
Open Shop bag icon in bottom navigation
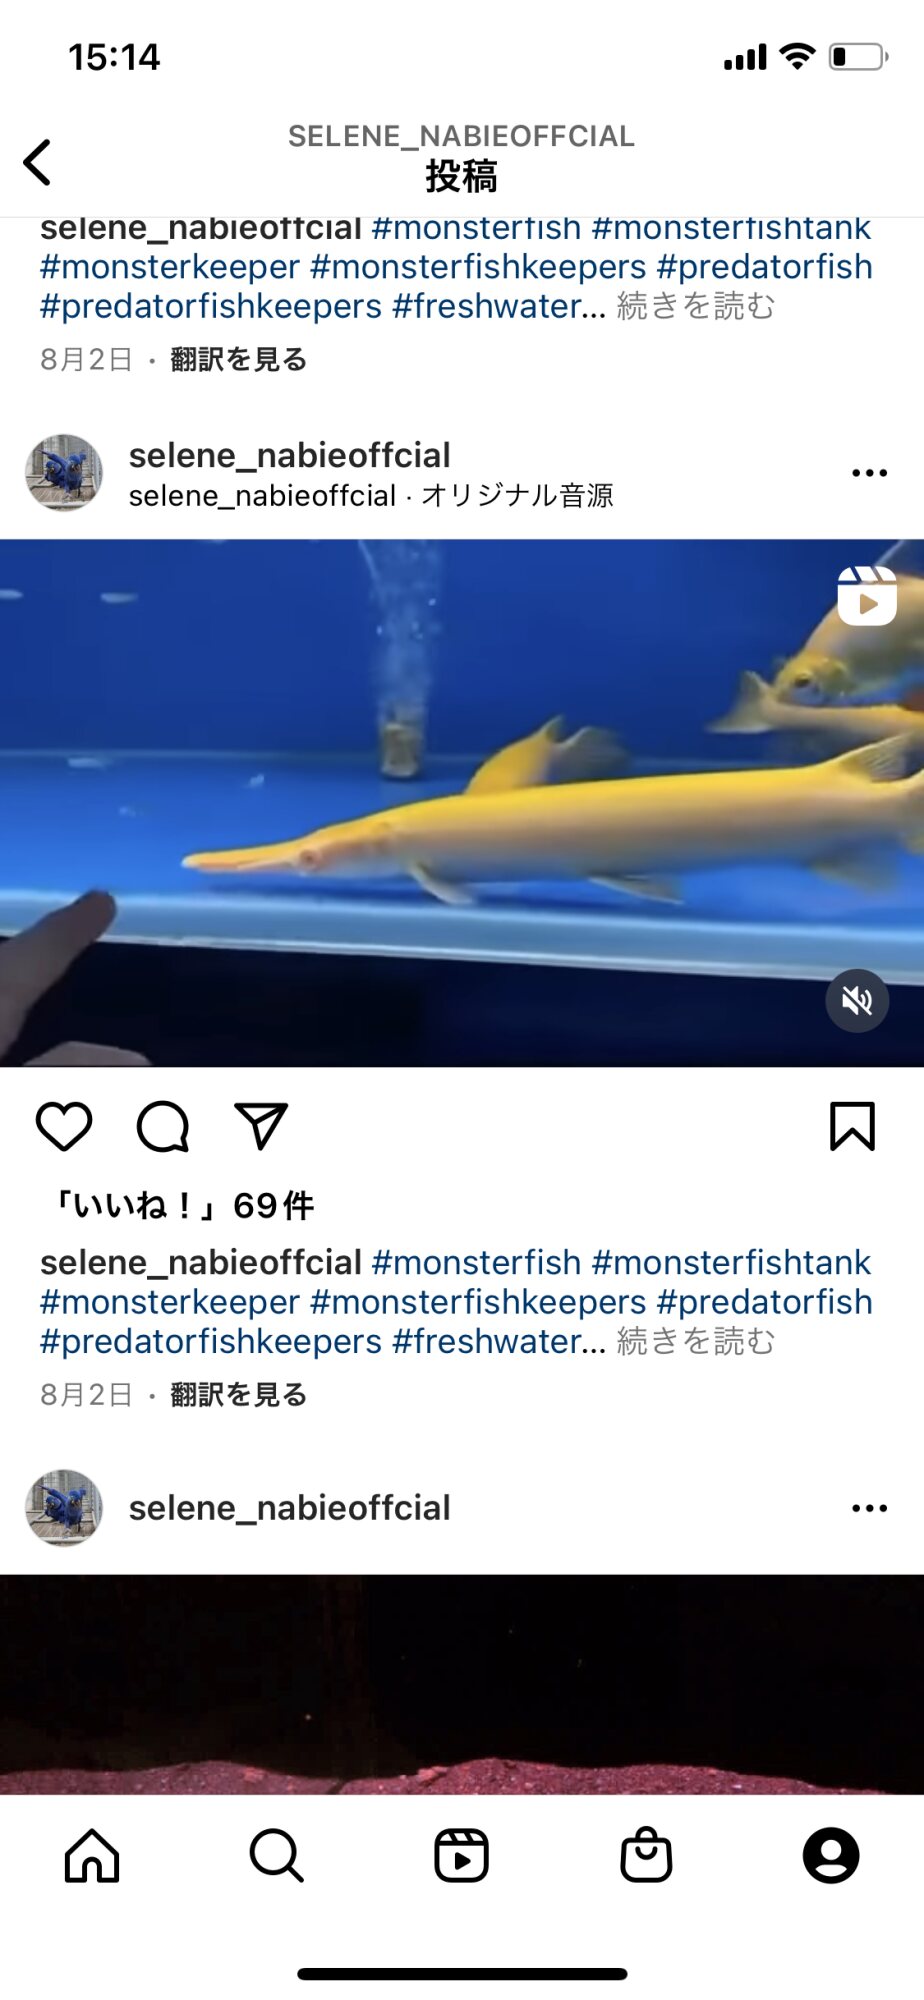(x=646, y=1855)
